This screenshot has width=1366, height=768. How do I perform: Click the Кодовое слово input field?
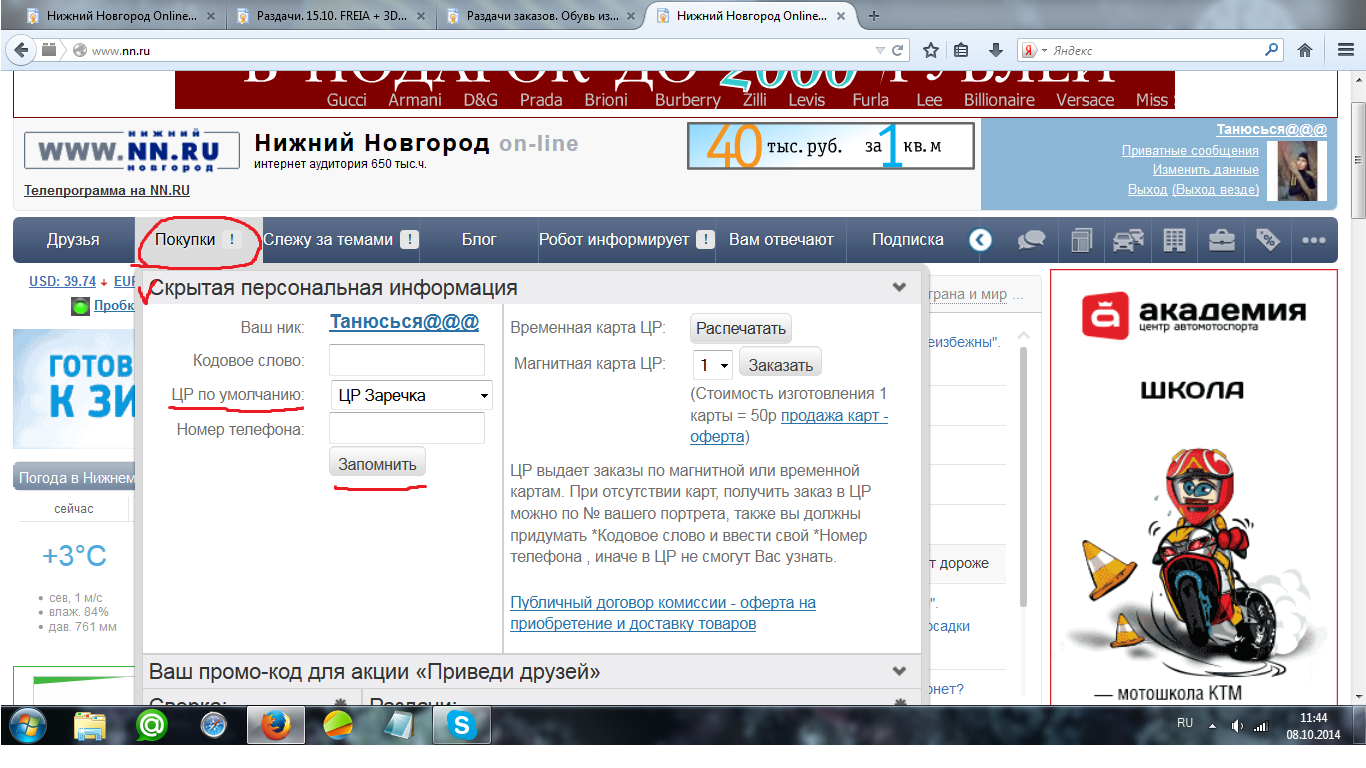(x=407, y=360)
